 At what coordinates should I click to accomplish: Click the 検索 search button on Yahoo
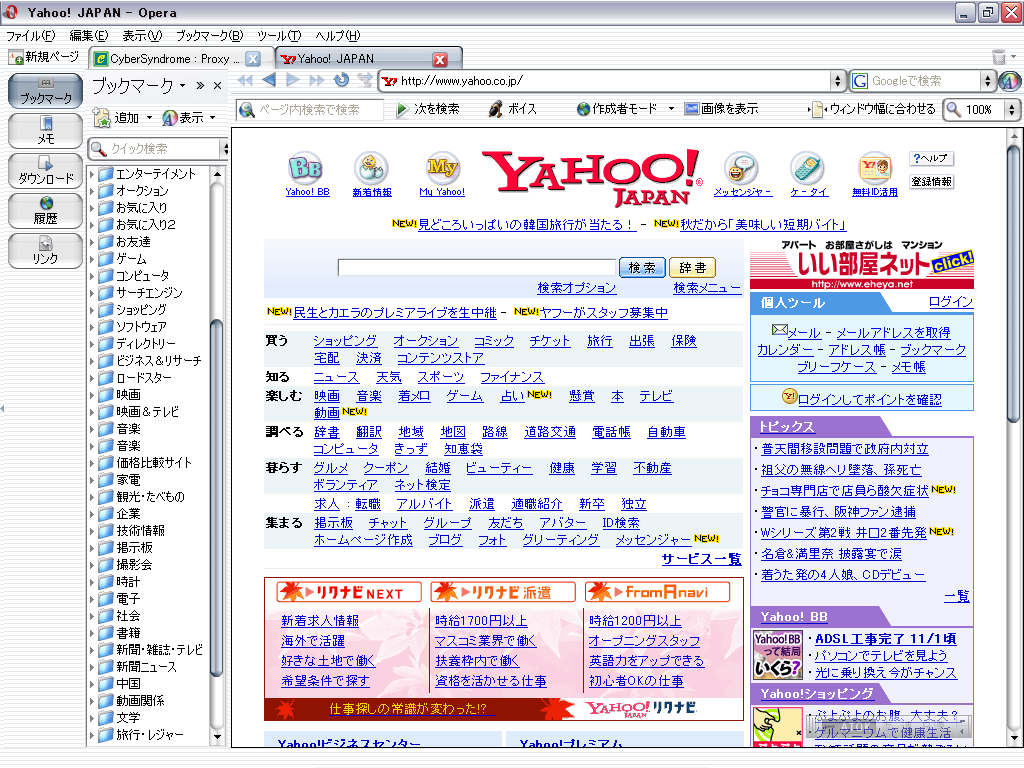point(642,267)
